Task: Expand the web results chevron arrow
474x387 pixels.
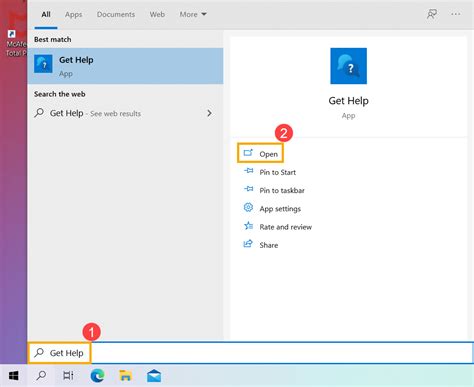Action: [x=209, y=113]
